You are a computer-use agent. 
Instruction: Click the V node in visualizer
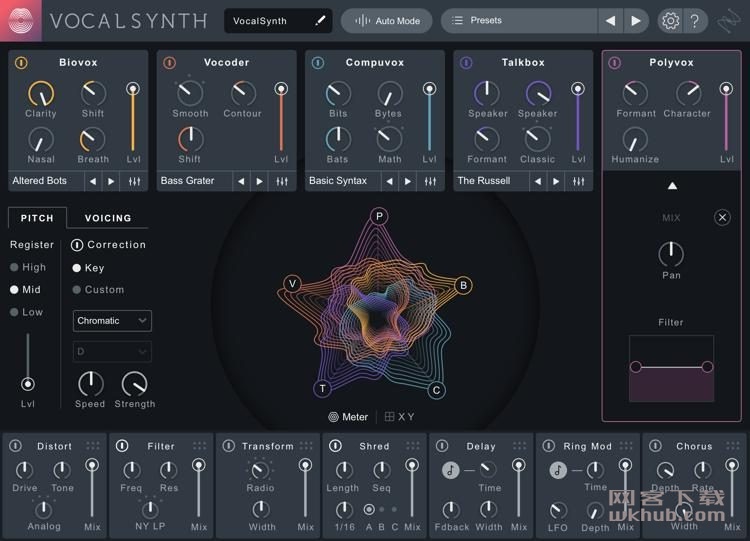292,284
